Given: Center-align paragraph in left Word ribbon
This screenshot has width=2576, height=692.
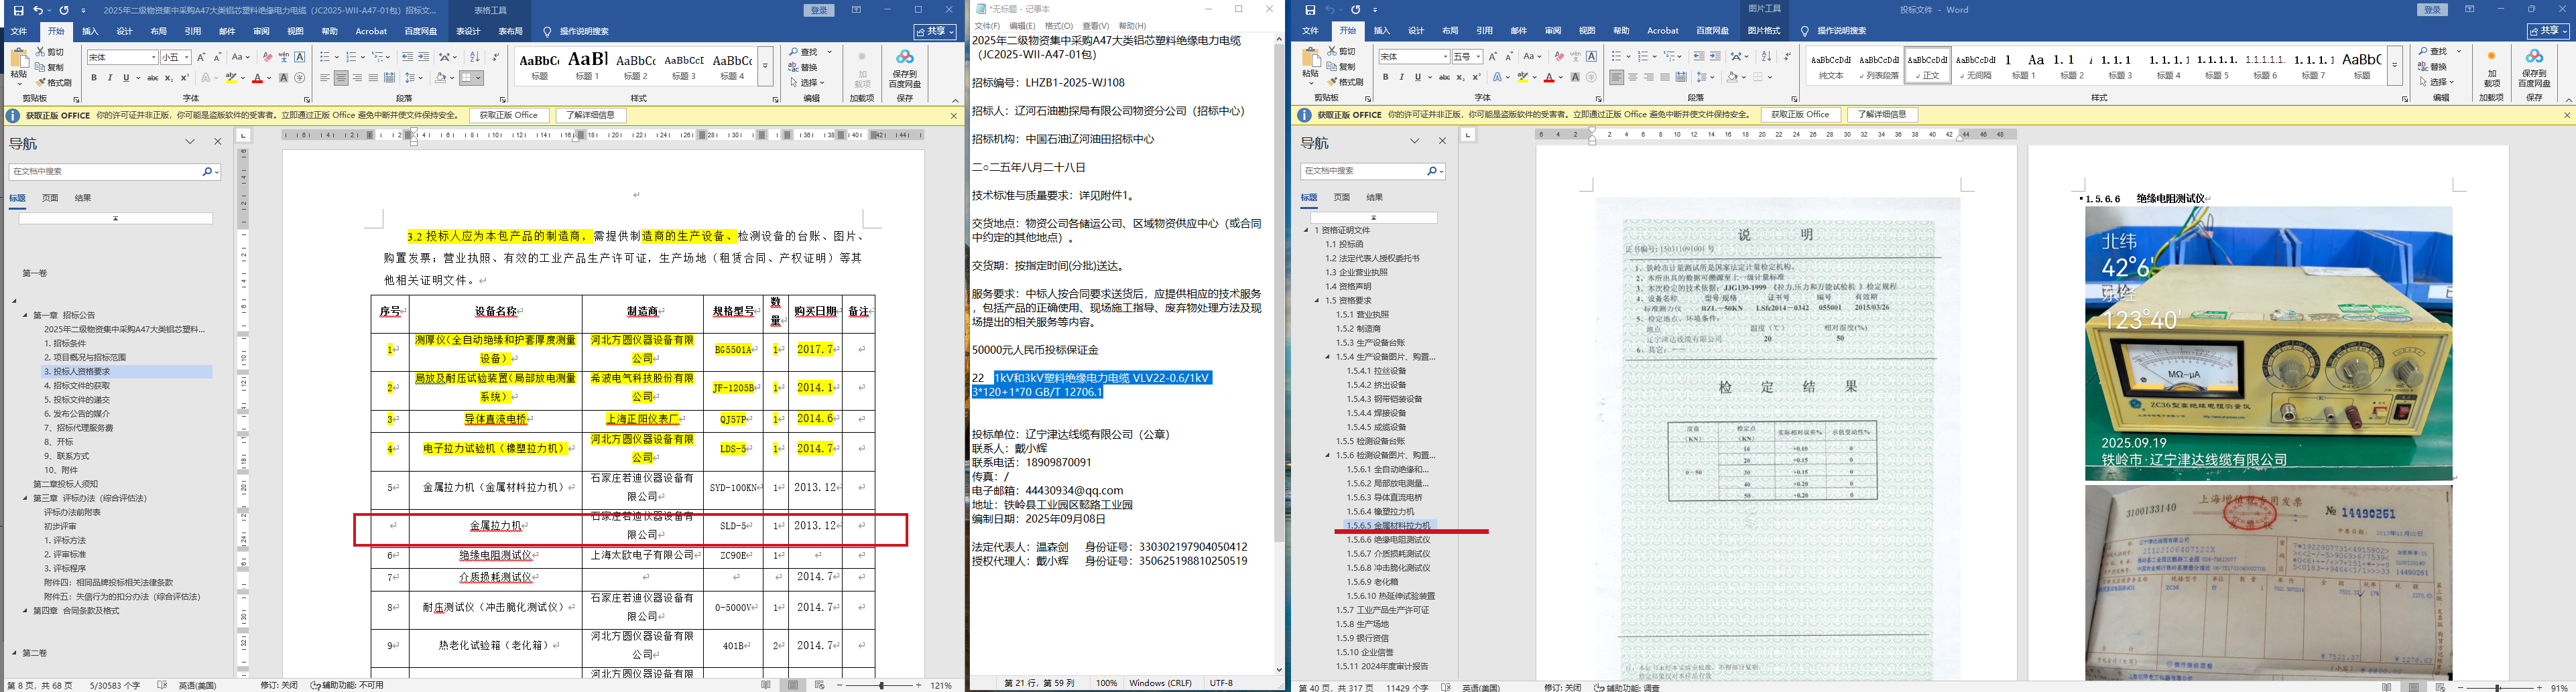Looking at the screenshot, I should click(341, 78).
